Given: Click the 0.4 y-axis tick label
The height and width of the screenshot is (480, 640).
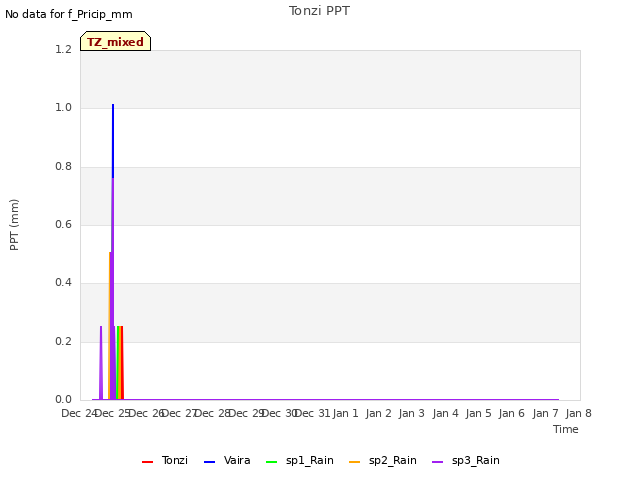Looking at the screenshot, I should tap(63, 282).
